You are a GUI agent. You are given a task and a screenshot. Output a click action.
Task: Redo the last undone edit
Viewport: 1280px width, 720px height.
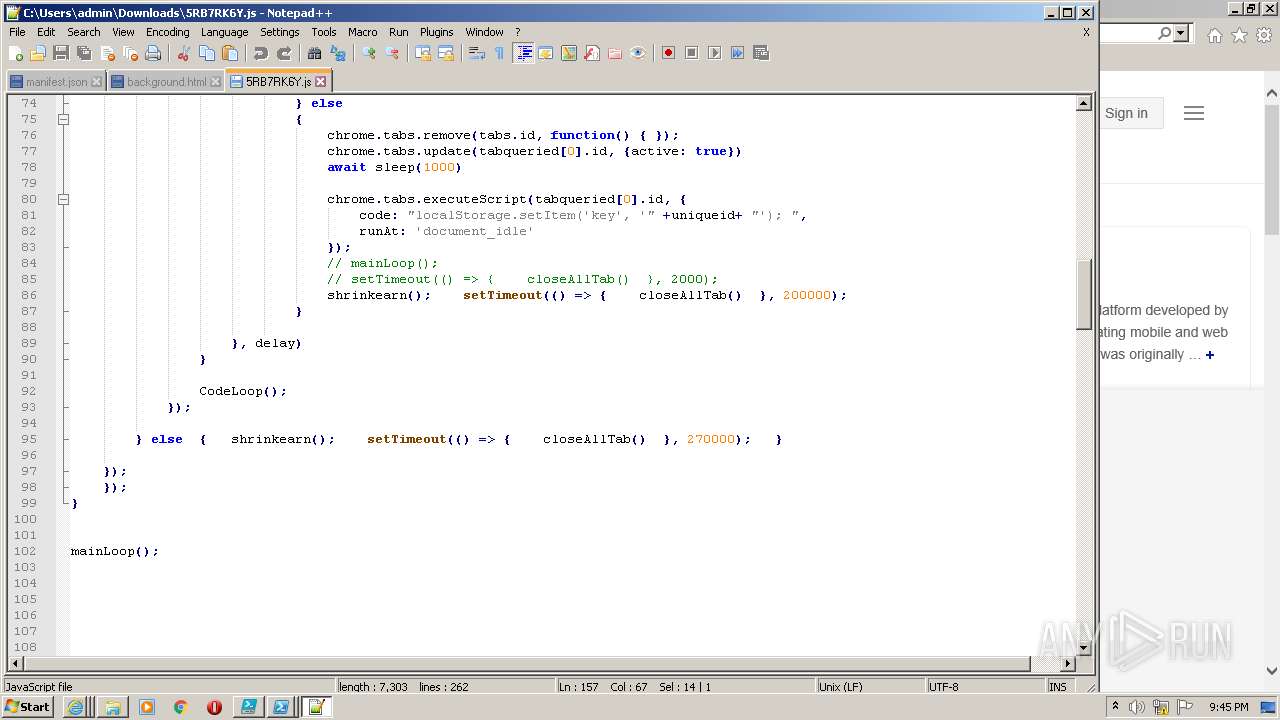pos(284,53)
